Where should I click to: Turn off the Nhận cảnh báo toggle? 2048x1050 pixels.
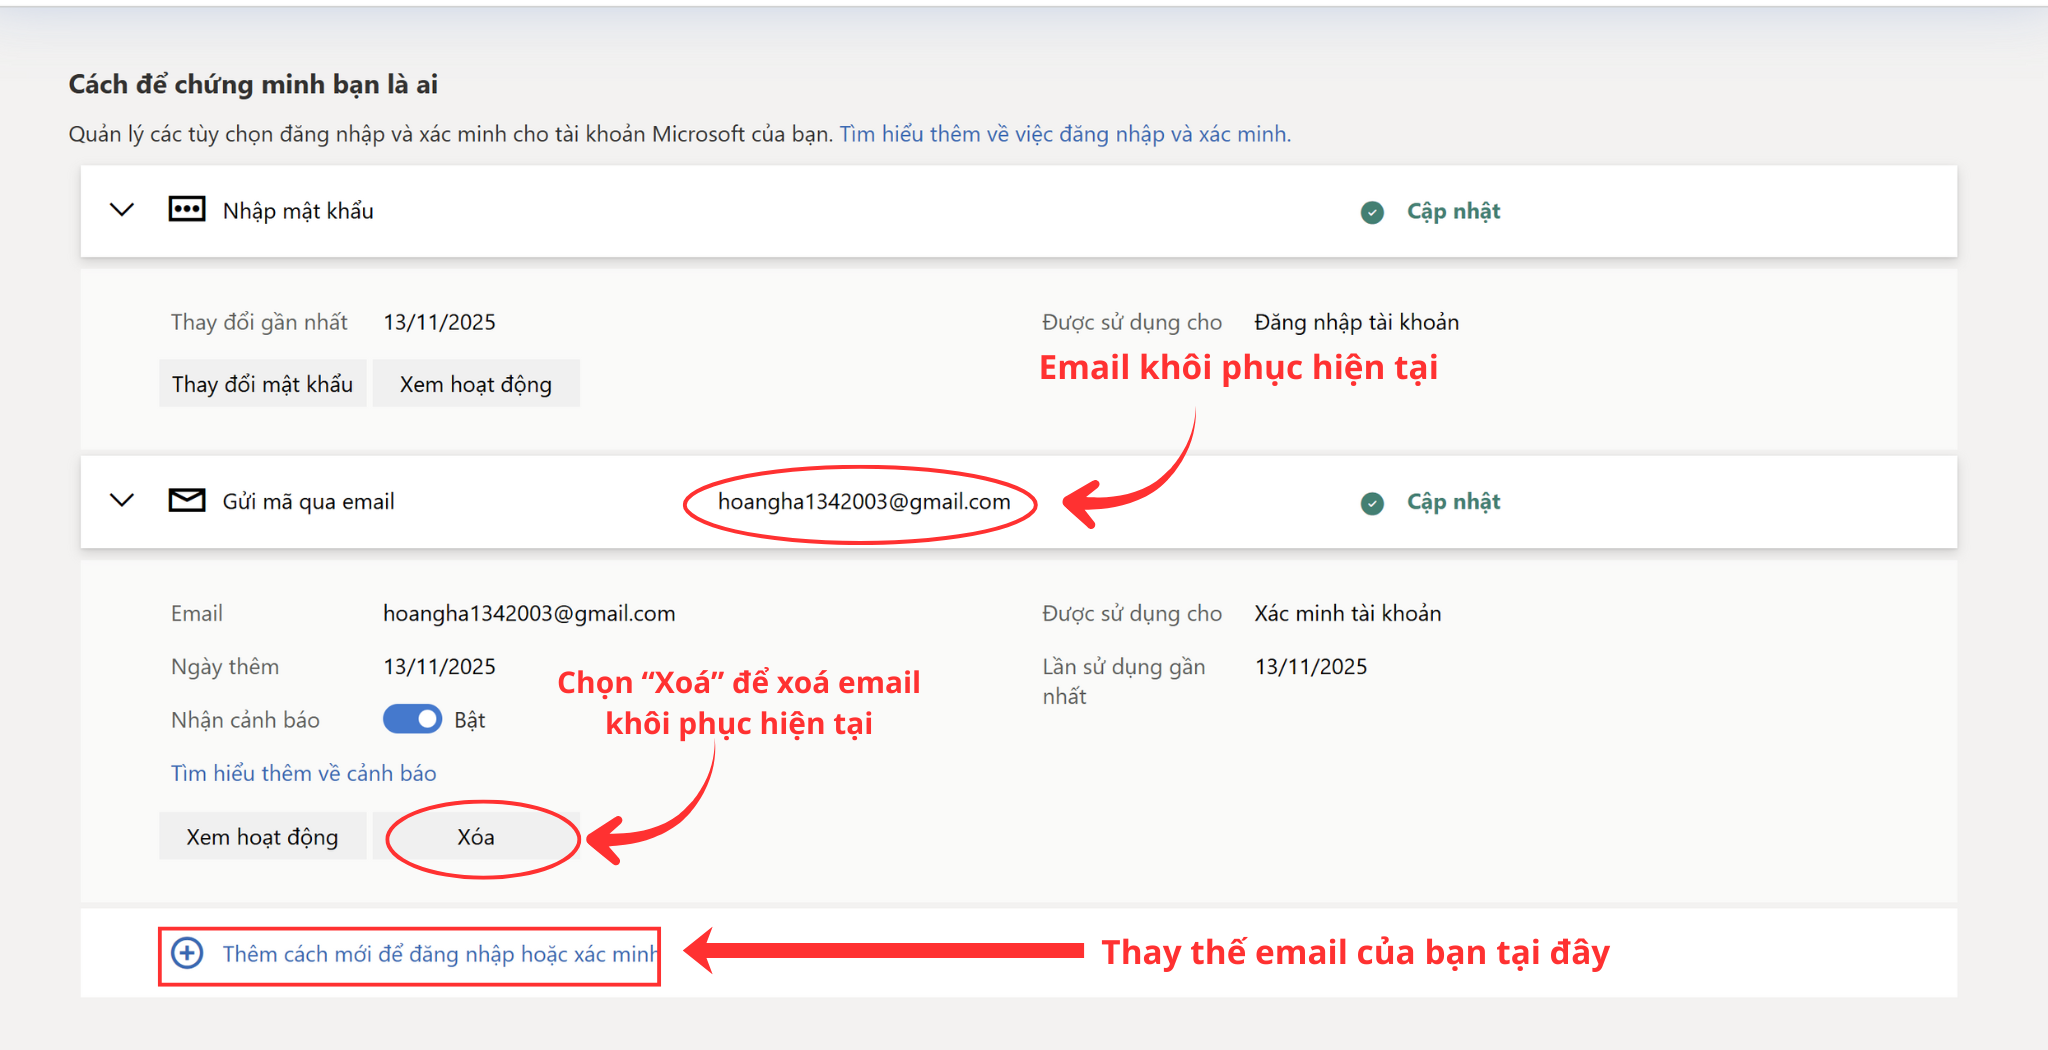tap(412, 719)
